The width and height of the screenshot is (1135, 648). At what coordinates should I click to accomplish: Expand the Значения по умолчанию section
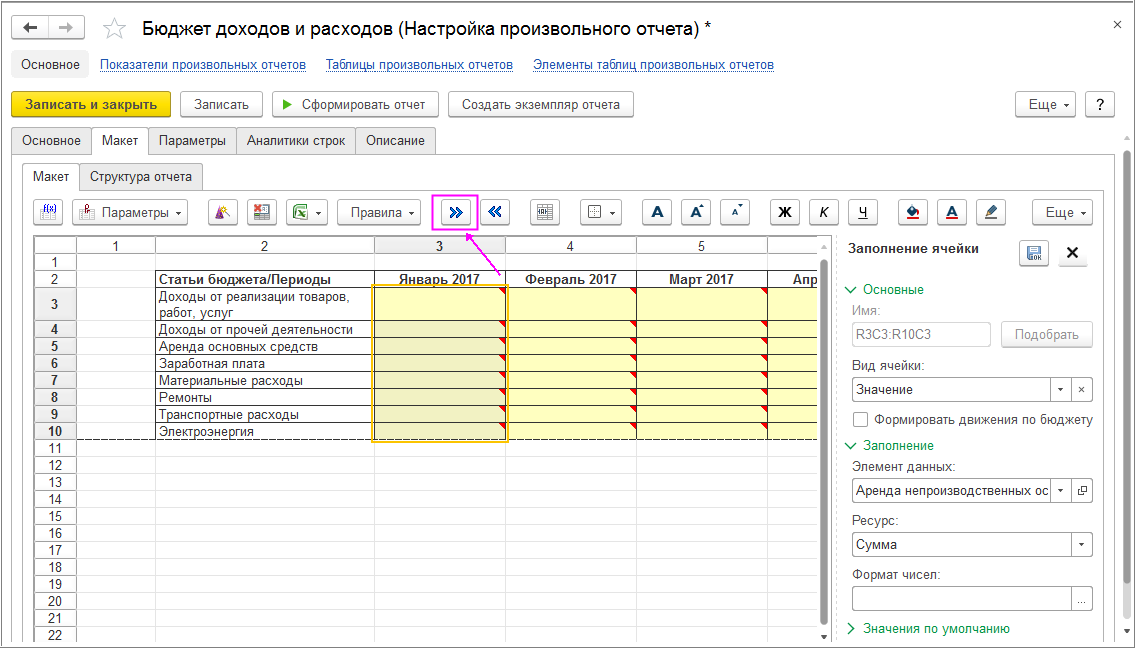pyautogui.click(x=927, y=628)
